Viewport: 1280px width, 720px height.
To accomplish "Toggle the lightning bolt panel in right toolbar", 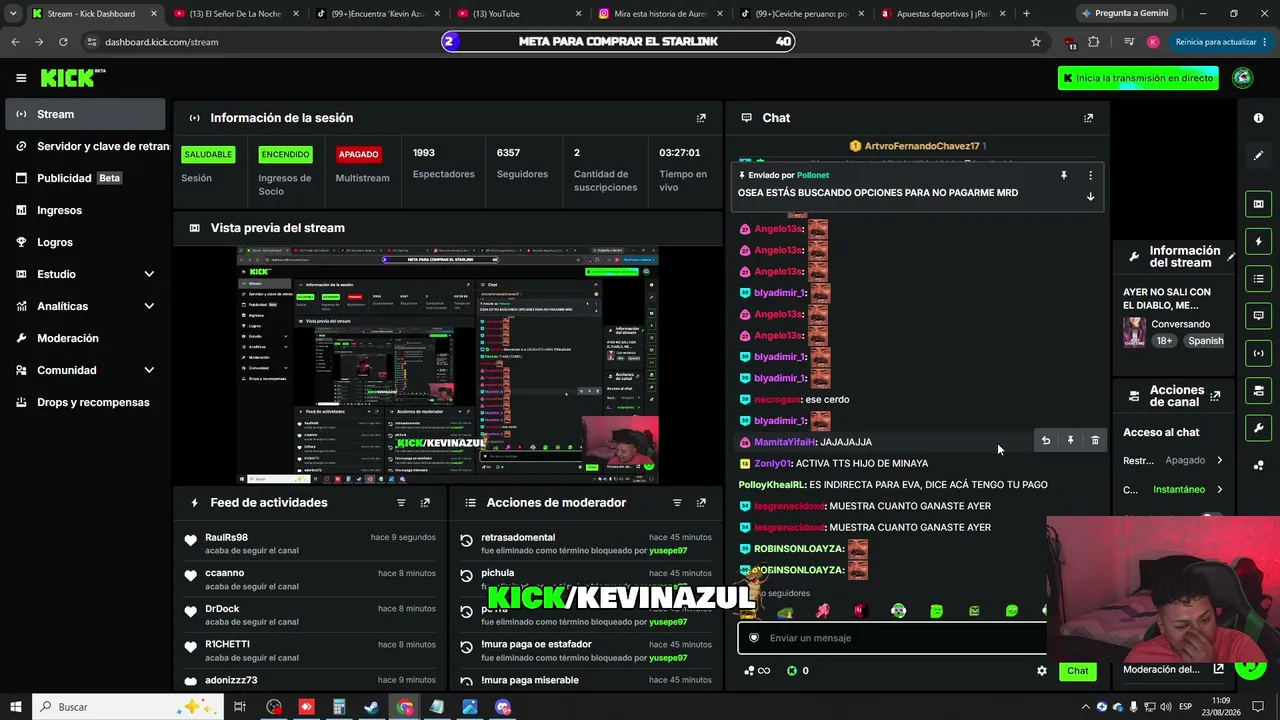I will [x=1258, y=242].
